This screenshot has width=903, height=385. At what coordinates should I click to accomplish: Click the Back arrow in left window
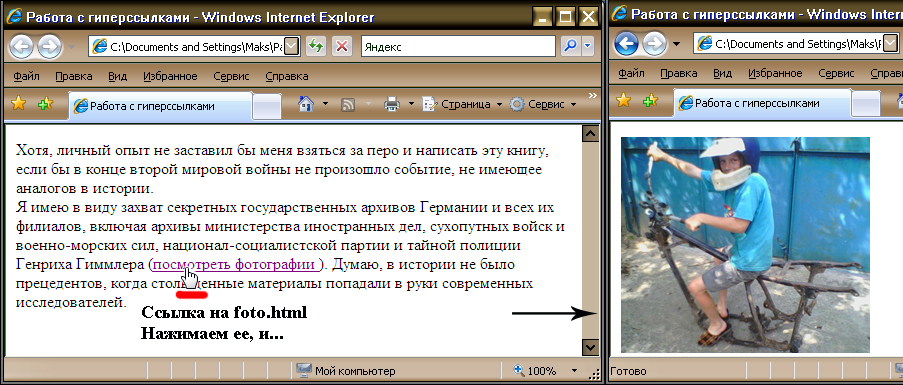(x=21, y=47)
